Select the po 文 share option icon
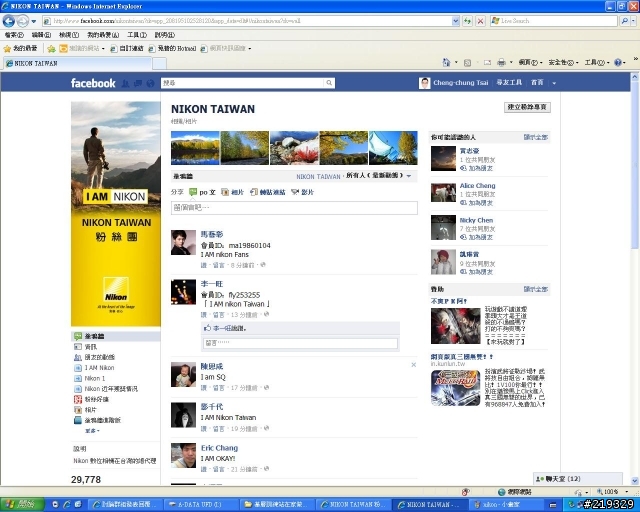640x512 pixels. [x=193, y=192]
